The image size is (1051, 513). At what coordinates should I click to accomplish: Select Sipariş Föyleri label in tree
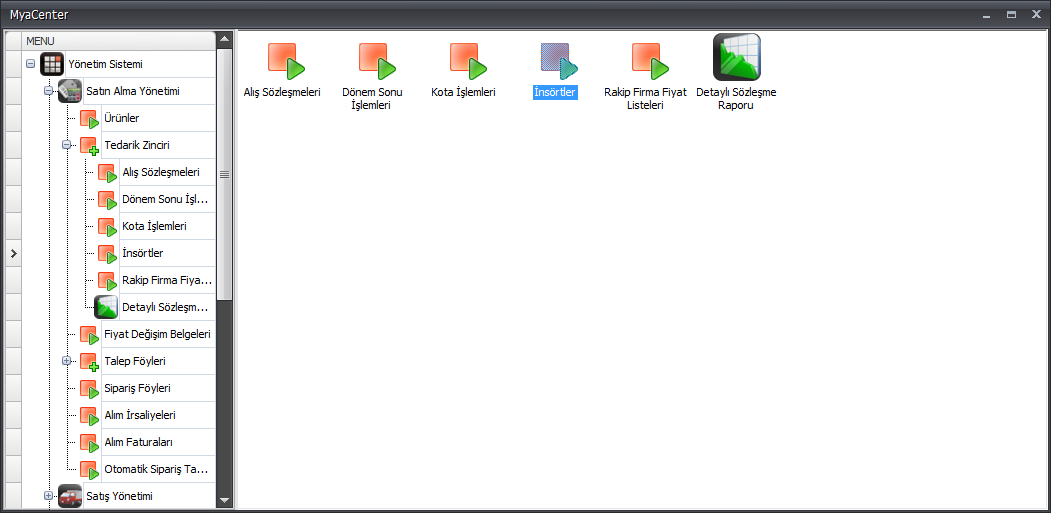point(137,388)
